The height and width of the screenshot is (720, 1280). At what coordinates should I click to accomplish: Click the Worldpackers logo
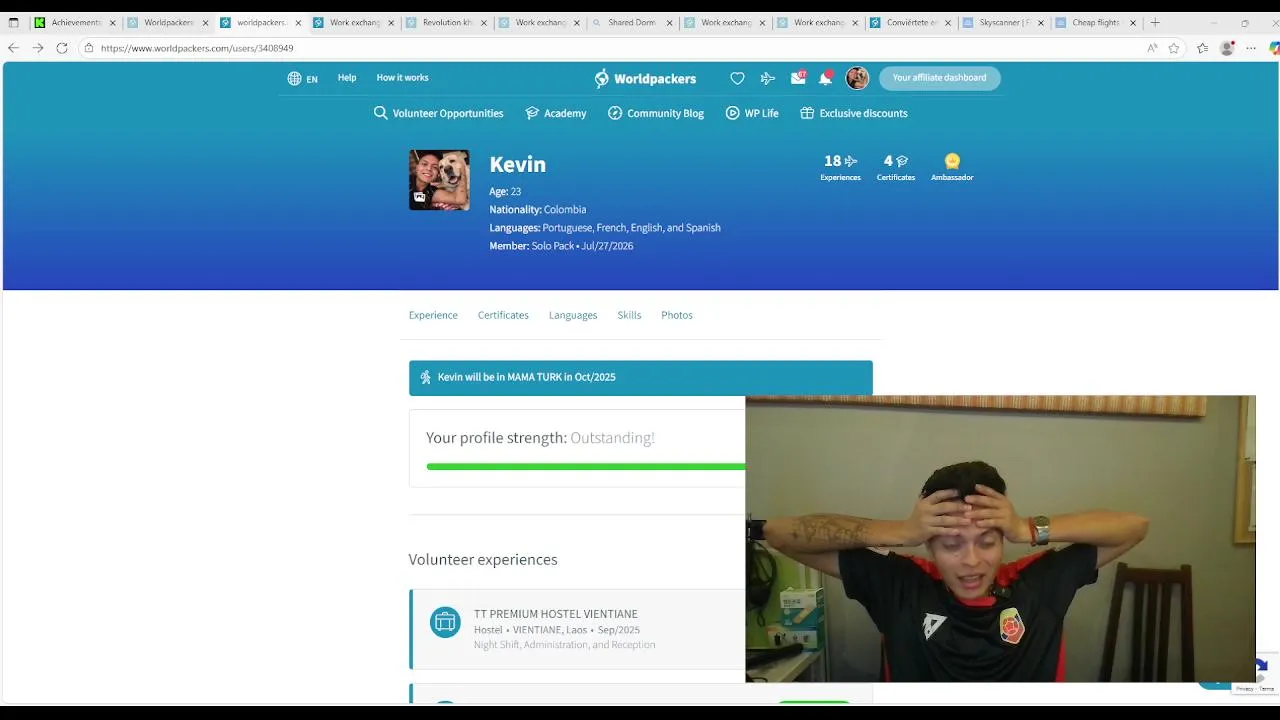645,78
